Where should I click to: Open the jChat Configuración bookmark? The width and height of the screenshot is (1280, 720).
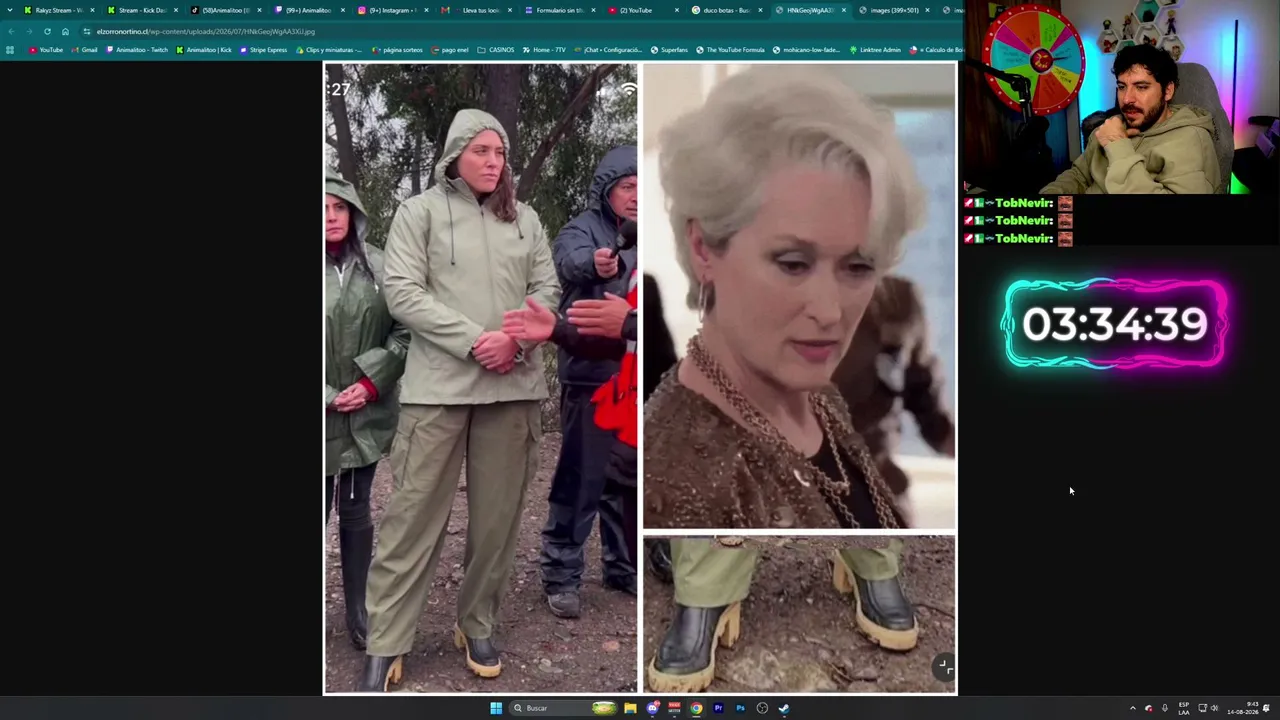(607, 50)
